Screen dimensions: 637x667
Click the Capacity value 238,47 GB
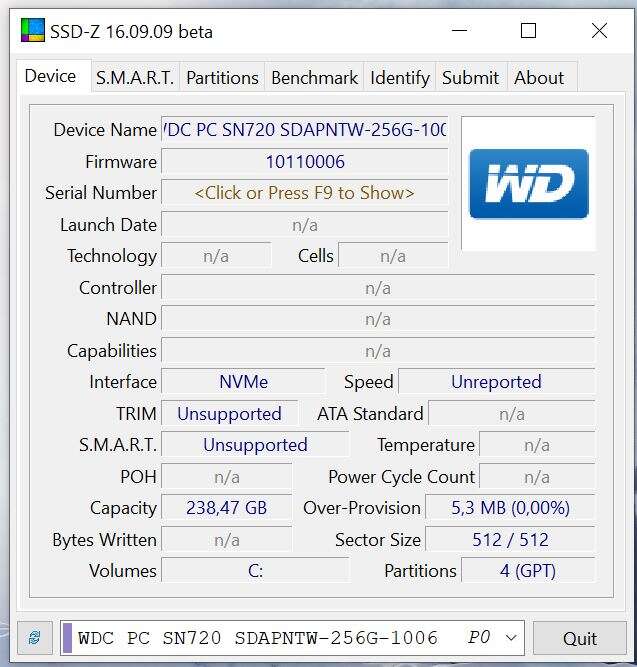pos(226,508)
